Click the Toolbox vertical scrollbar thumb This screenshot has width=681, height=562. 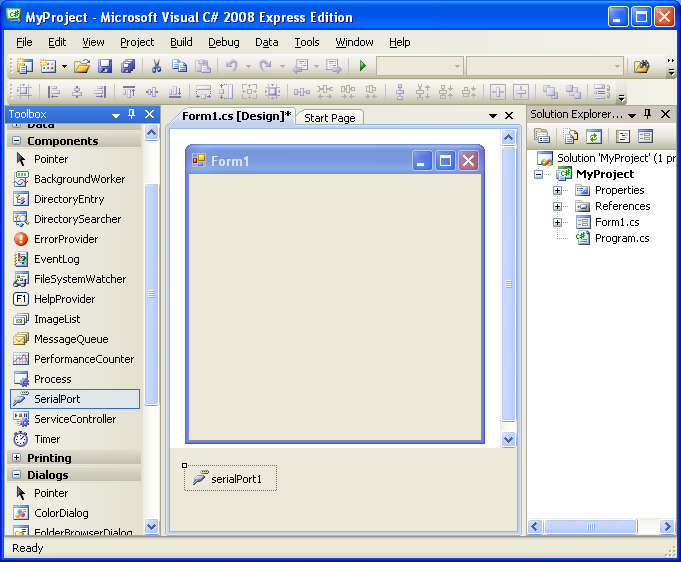(151, 294)
